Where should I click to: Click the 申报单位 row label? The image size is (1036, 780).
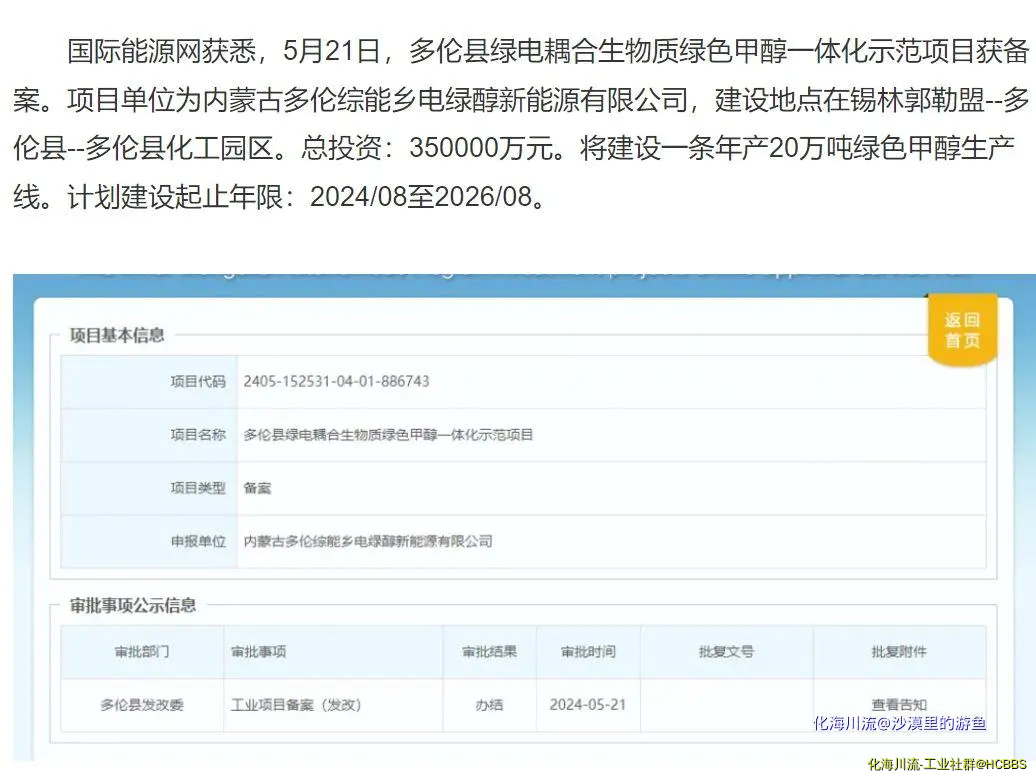[x=198, y=542]
